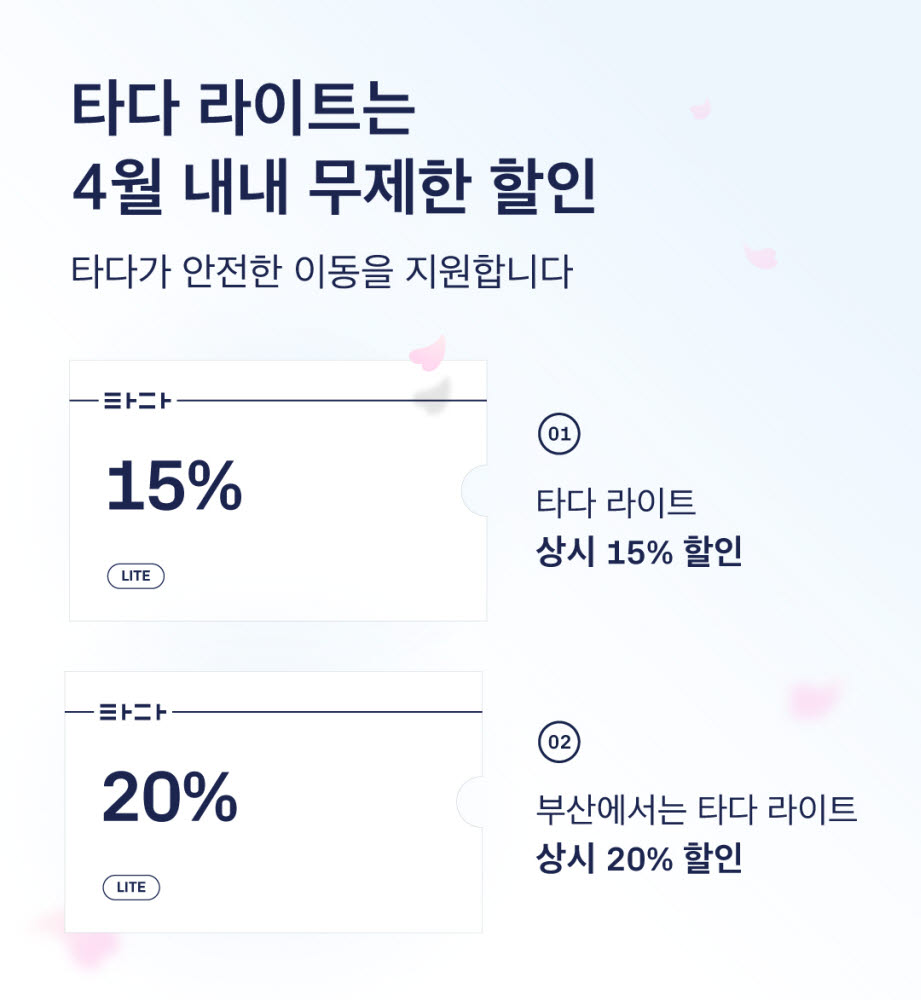Click the '상시 20% 할인' text
The image size is (921, 1000).
[x=639, y=858]
